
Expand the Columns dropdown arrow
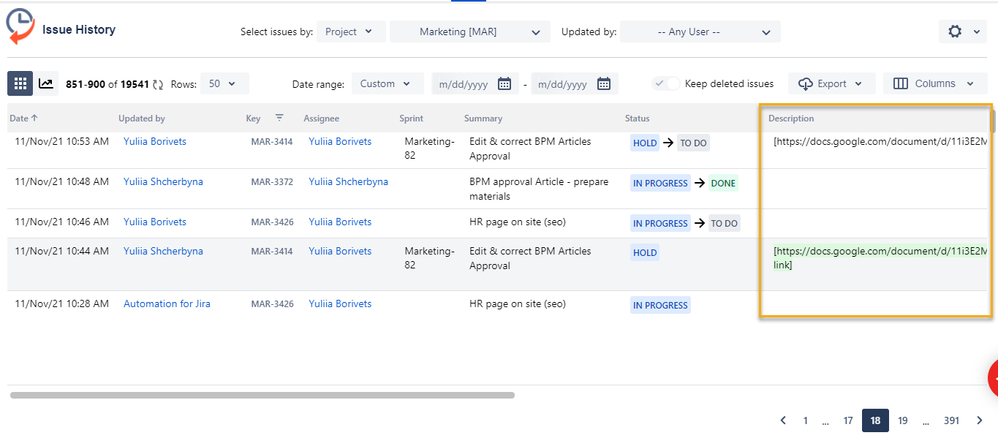(x=969, y=84)
